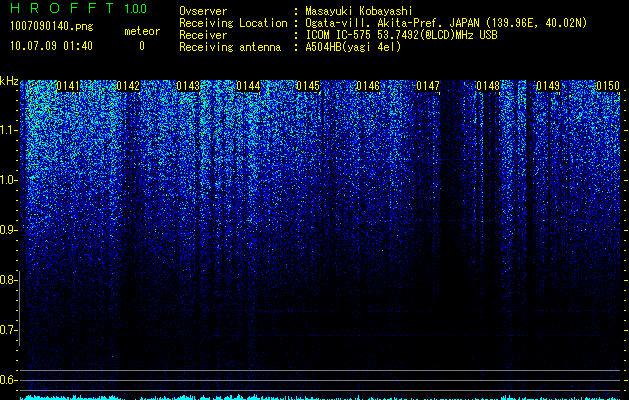This screenshot has height=400, width=629.
Task: Click the Receiver label
Action: [203, 35]
